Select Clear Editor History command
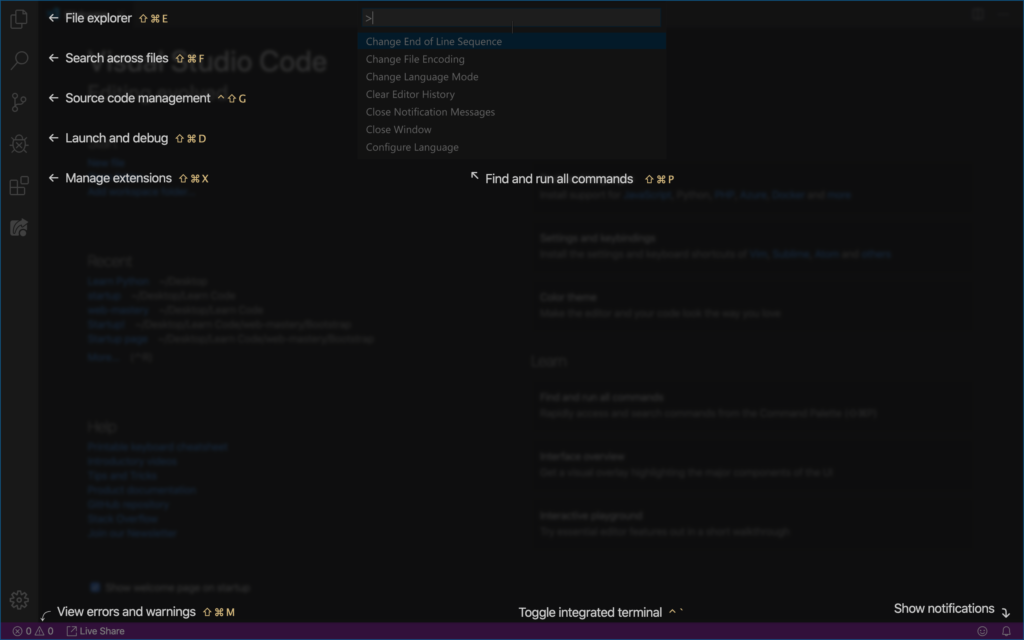This screenshot has height=640, width=1024. click(512, 94)
